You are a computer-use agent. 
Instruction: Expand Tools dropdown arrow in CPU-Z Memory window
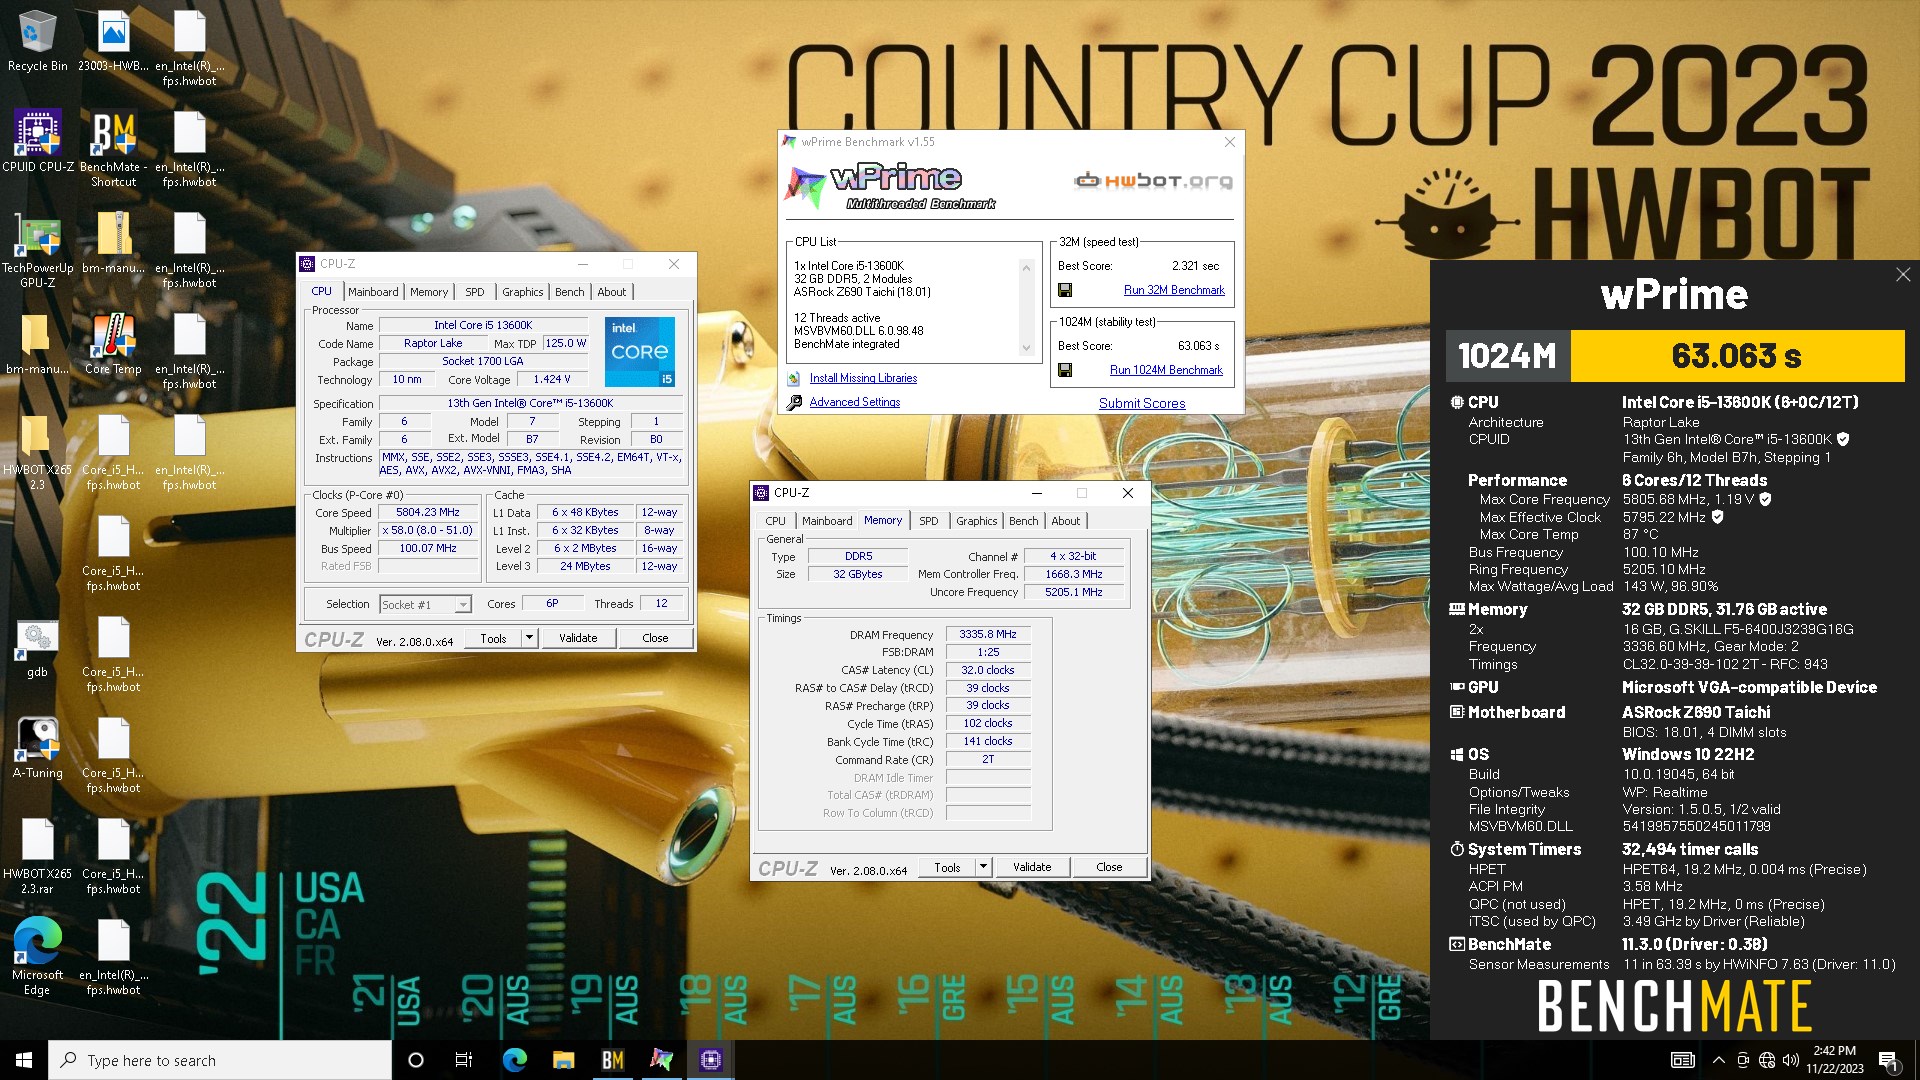tap(983, 867)
